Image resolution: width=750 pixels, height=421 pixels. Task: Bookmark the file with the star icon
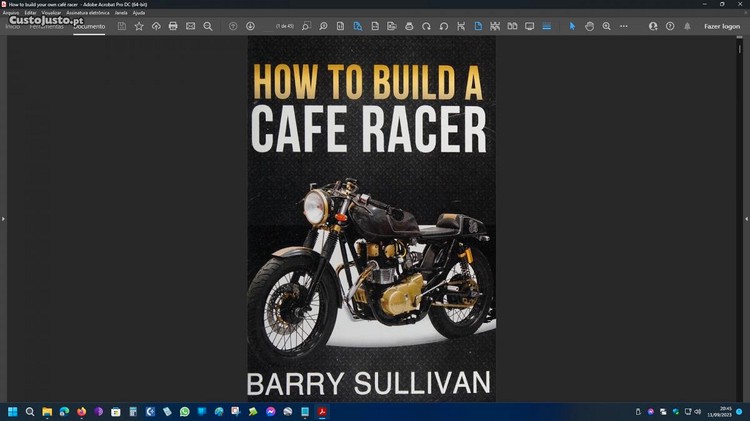139,26
